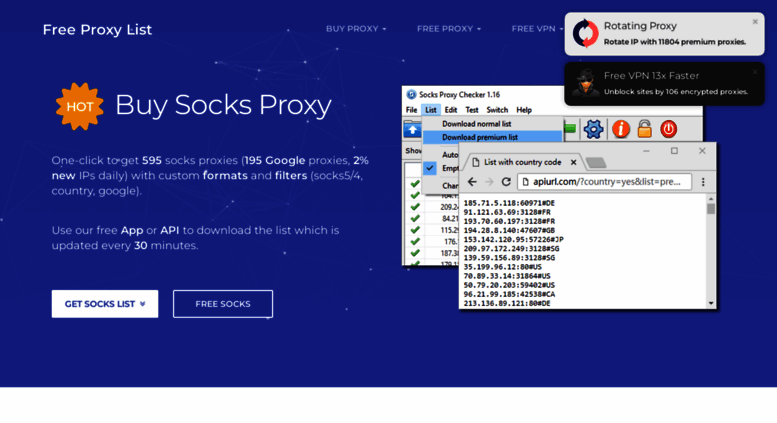Select proxy line 209.97.172.249:3128#SG
Image resolution: width=777 pixels, height=423 pixels.
click(x=511, y=249)
